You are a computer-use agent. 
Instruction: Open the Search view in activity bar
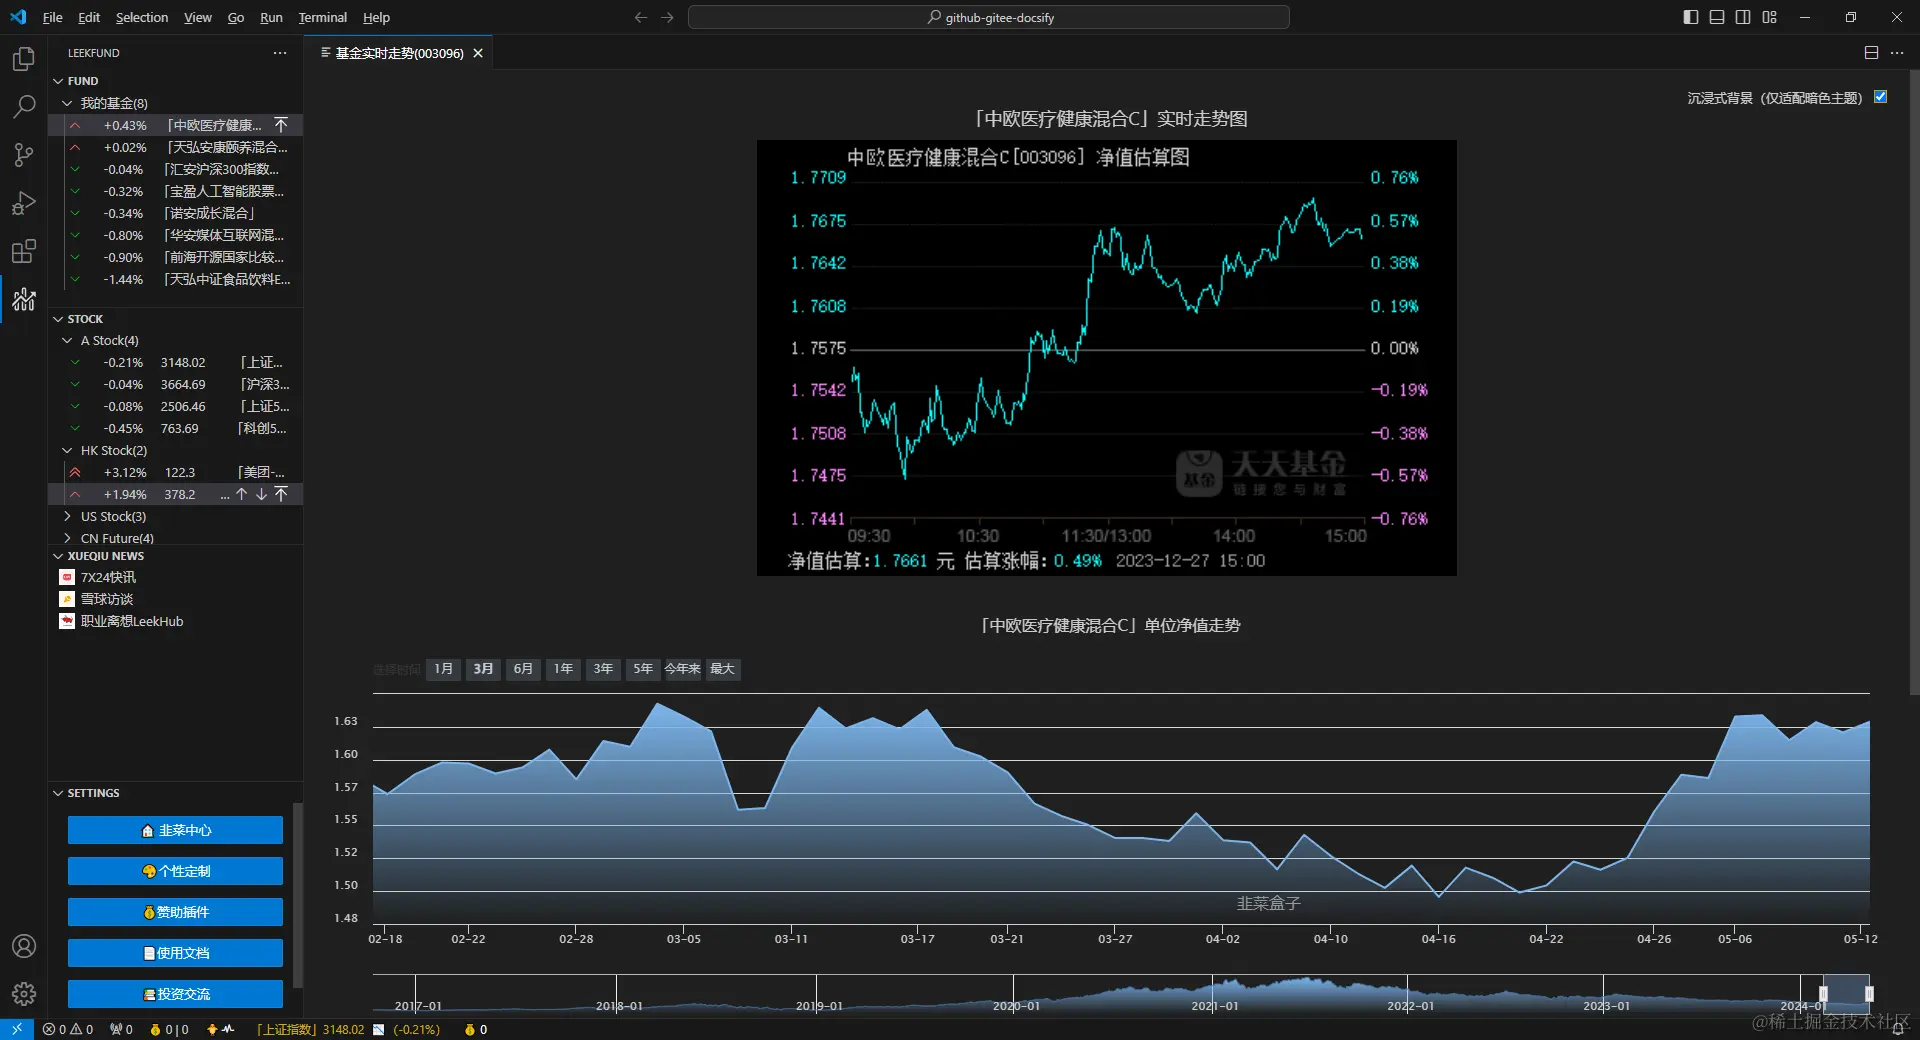24,106
